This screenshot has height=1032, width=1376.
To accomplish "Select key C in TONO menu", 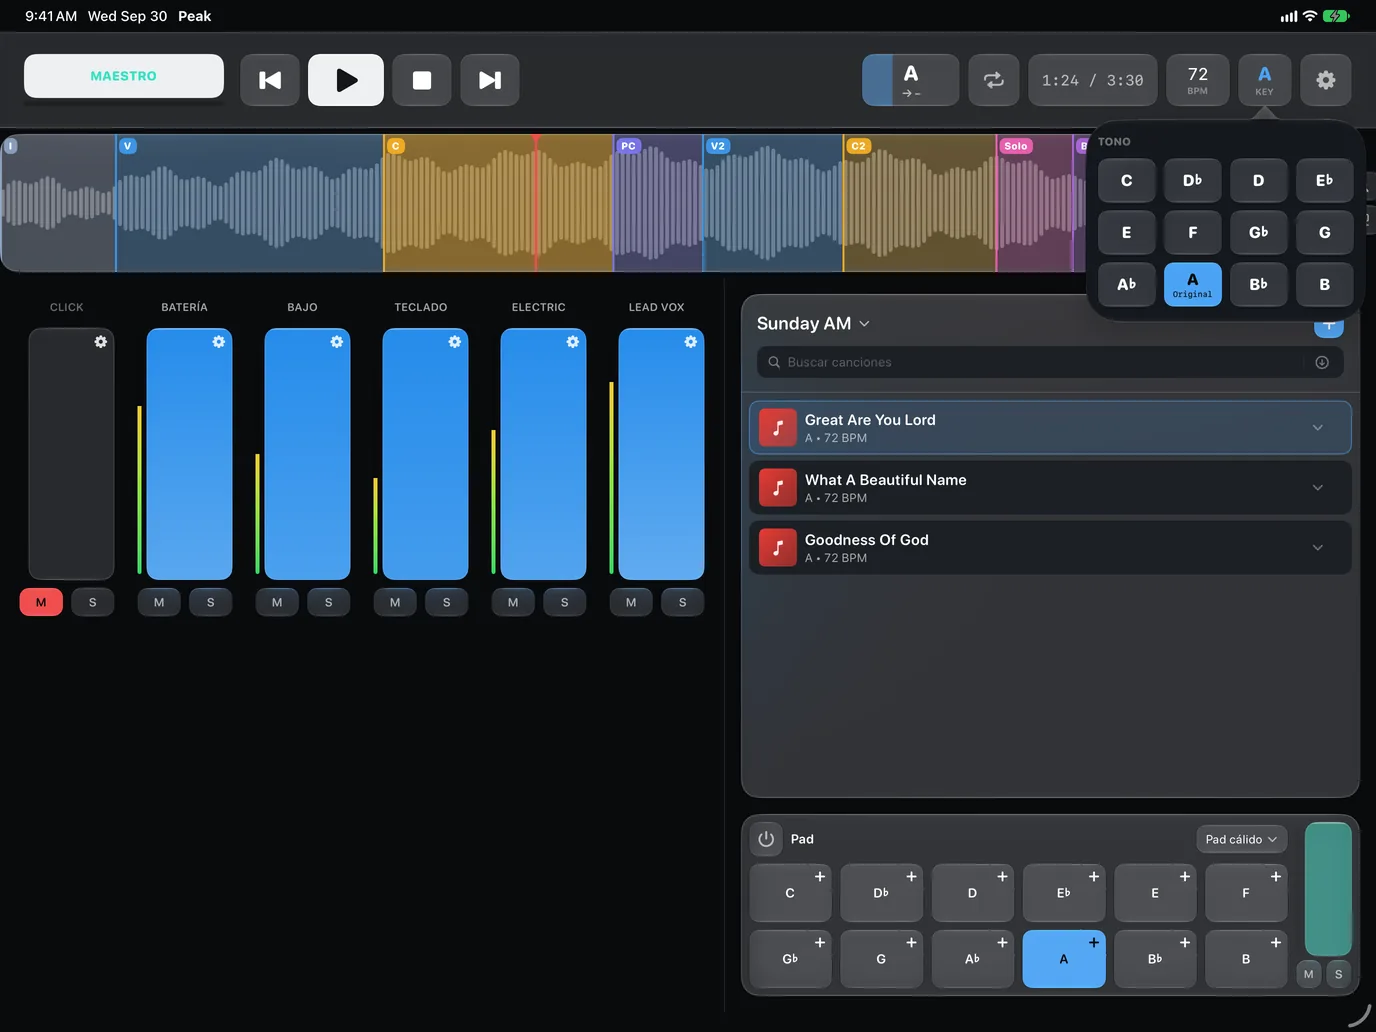I will tap(1127, 181).
